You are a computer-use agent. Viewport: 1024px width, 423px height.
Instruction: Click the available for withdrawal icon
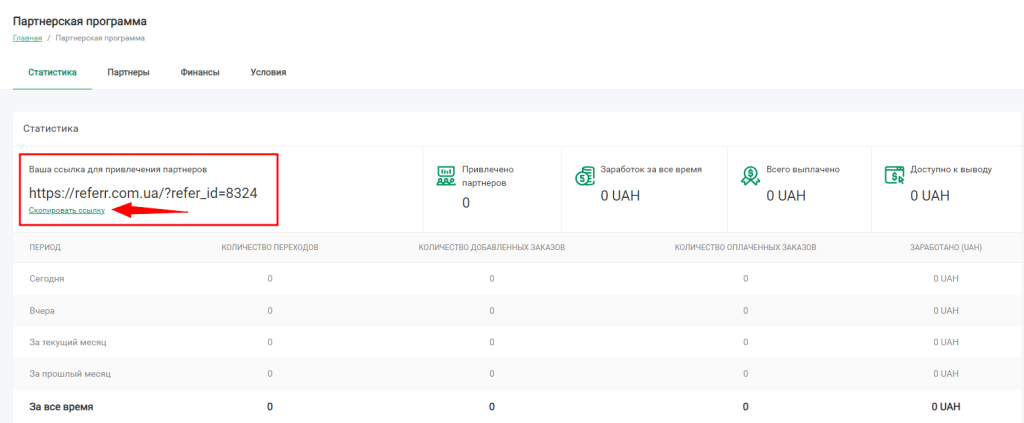tap(894, 176)
